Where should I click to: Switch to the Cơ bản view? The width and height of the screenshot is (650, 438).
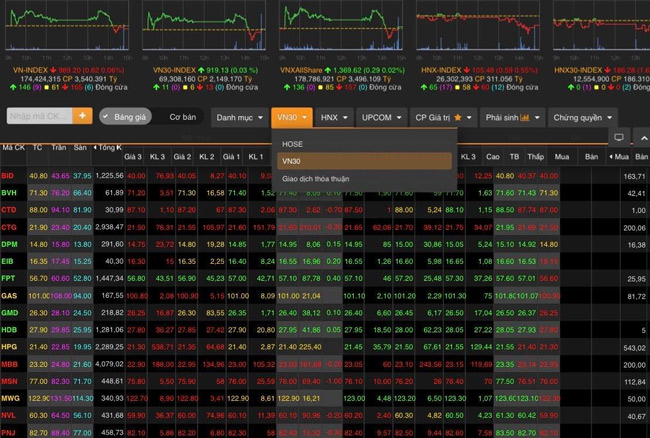click(x=182, y=116)
